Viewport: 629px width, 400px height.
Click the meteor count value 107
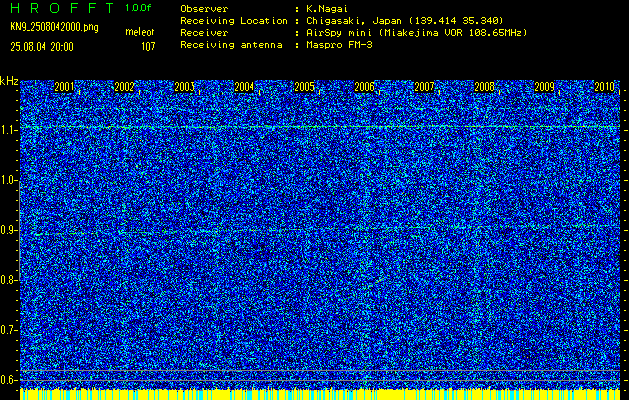148,47
